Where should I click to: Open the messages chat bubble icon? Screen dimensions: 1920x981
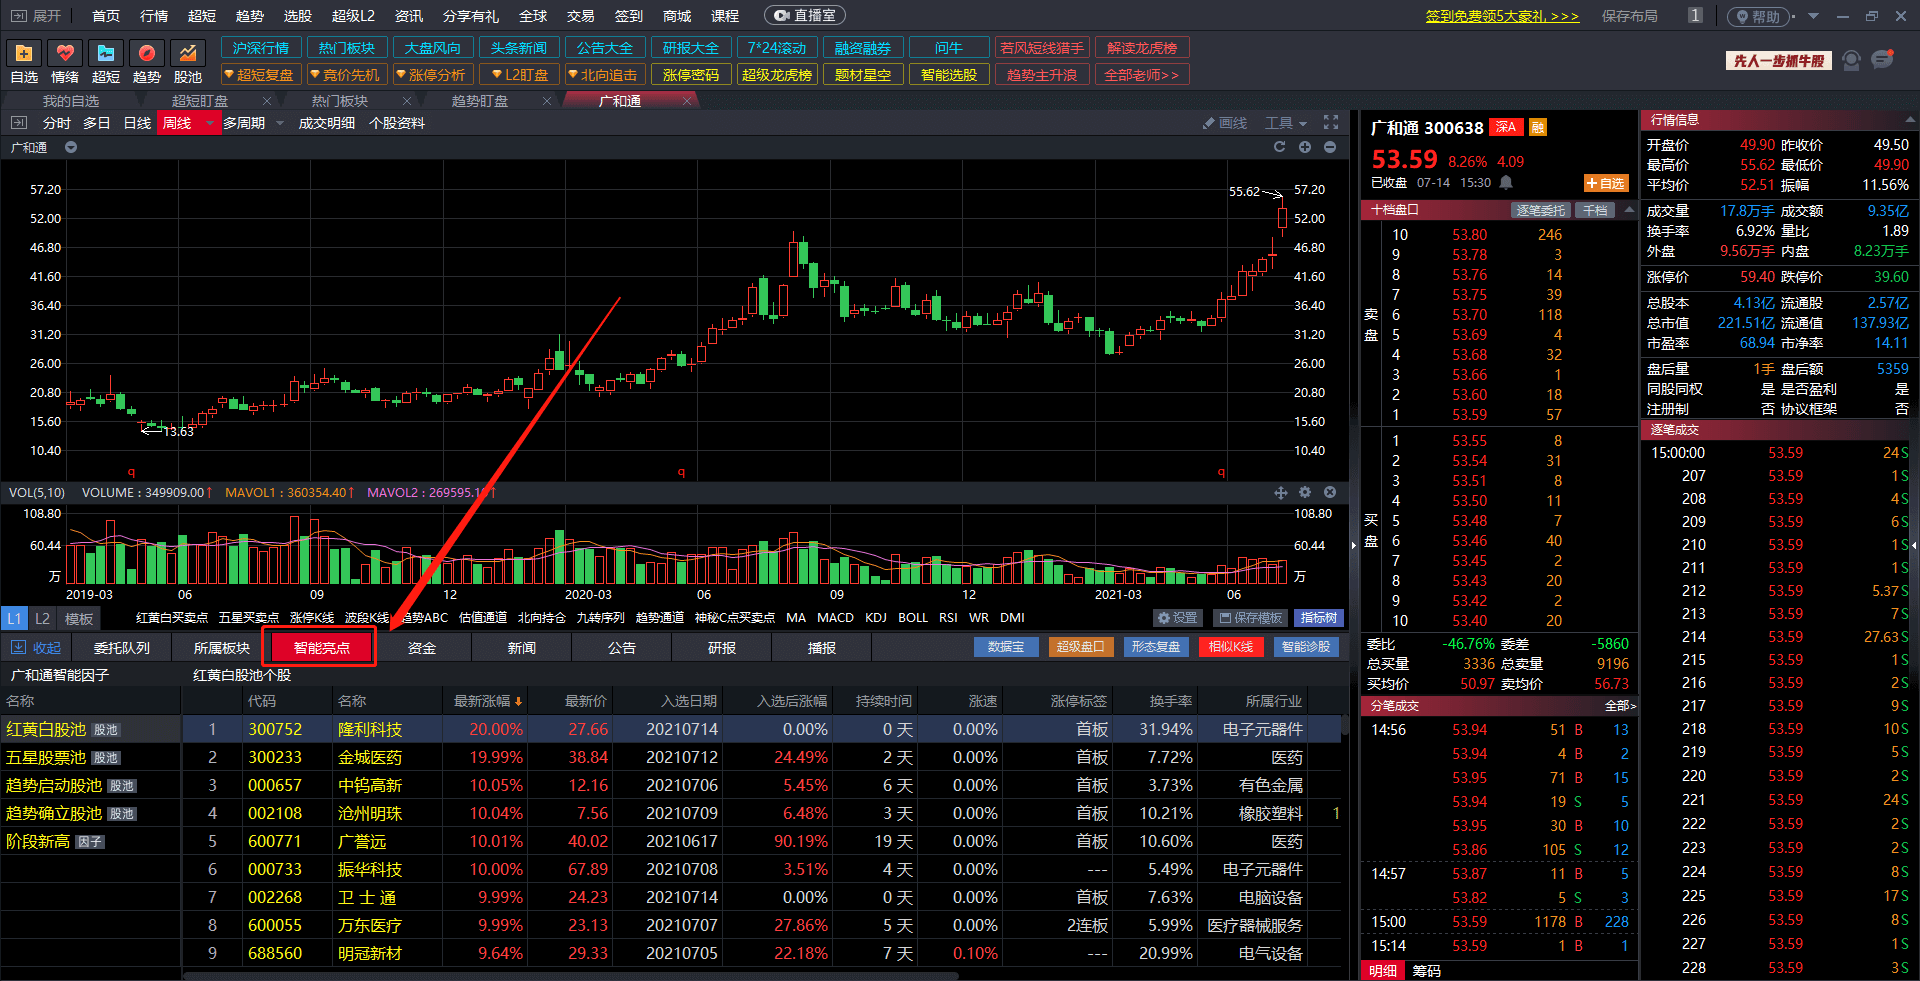tap(1883, 60)
